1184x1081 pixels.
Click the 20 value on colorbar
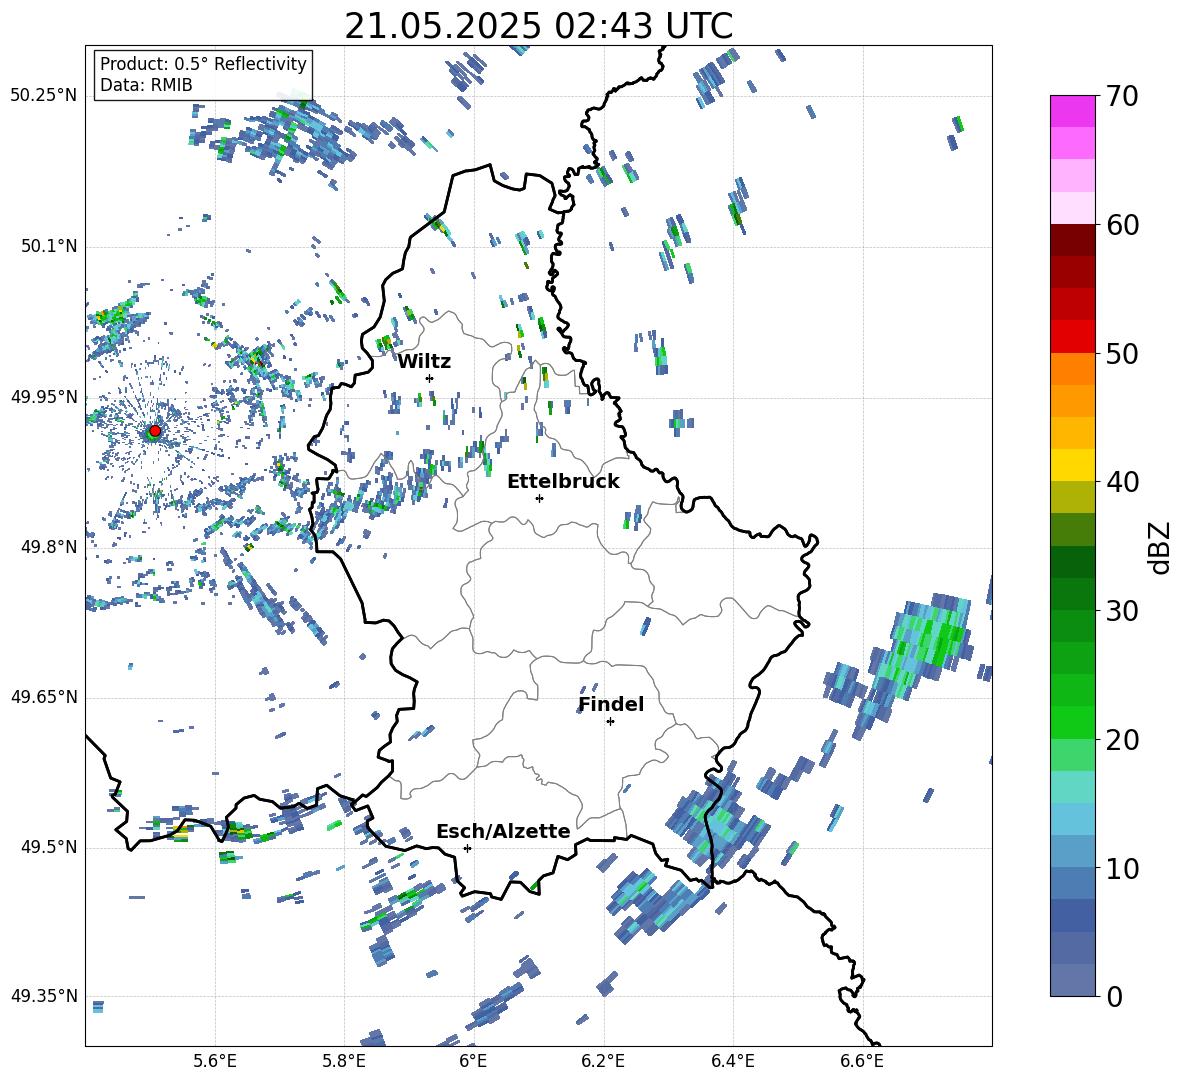point(1121,739)
